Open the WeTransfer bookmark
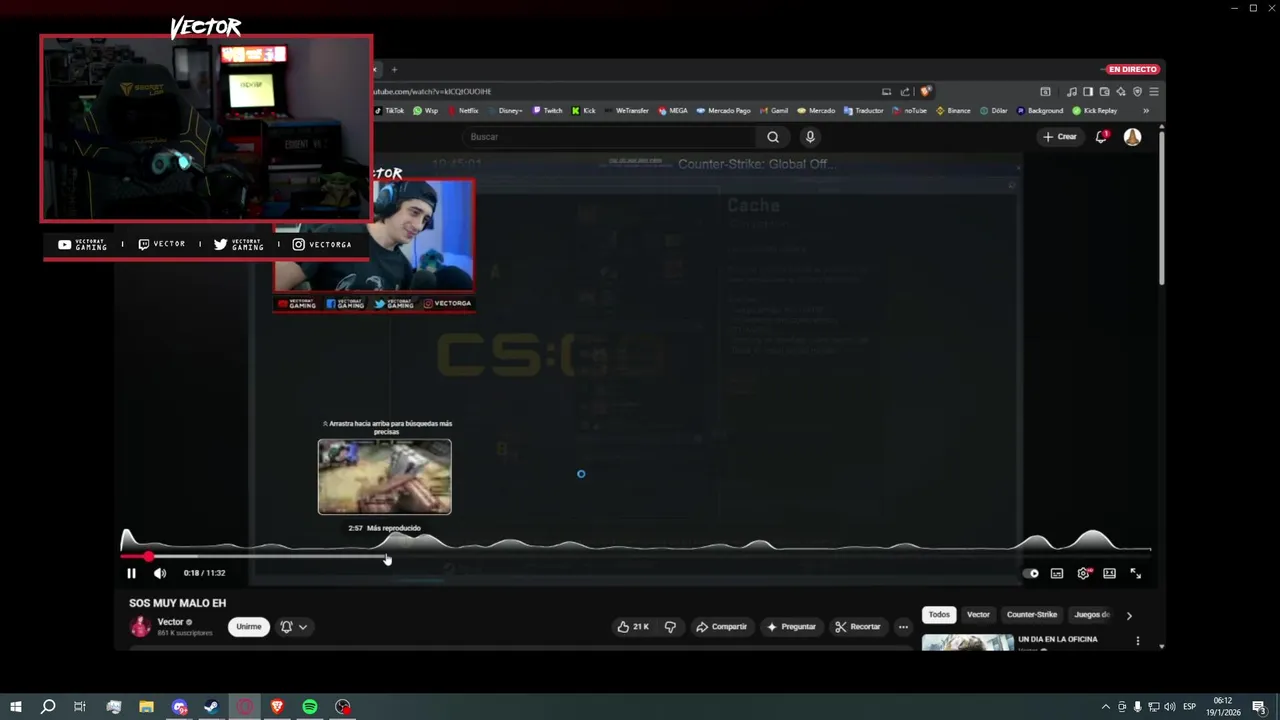Screen dimensions: 1280x720 point(626,111)
